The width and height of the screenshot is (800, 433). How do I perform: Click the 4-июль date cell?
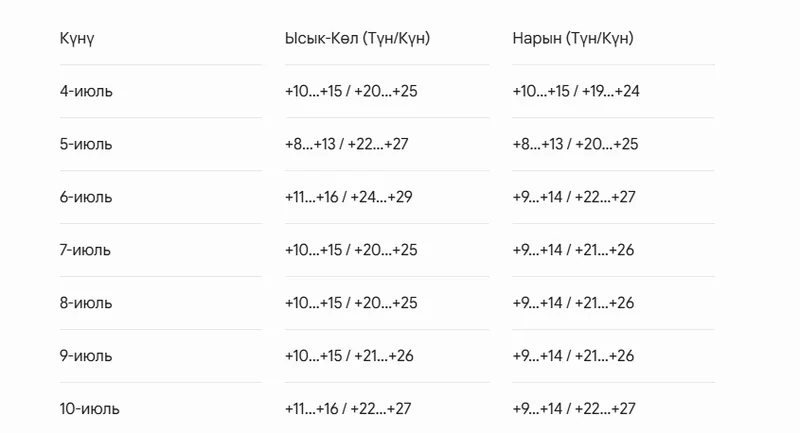tap(86, 91)
